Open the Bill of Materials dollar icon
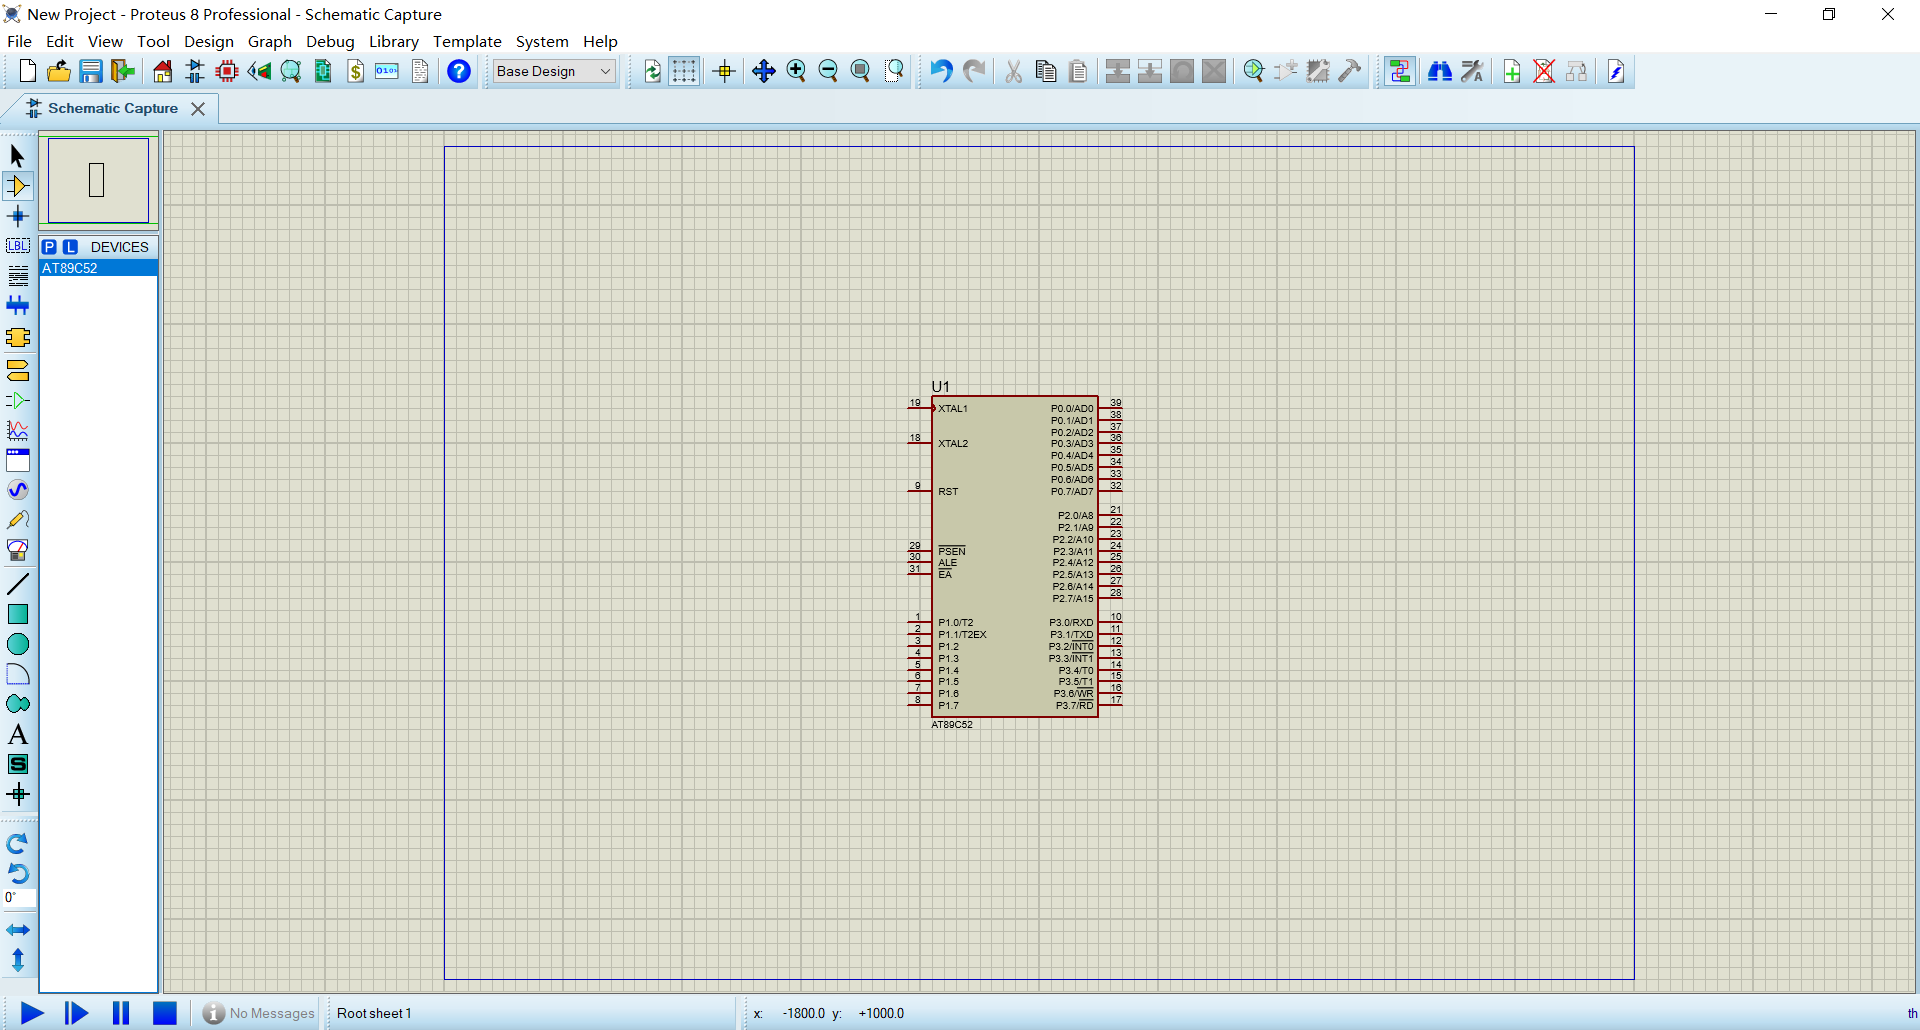This screenshot has width=1920, height=1030. [x=356, y=71]
